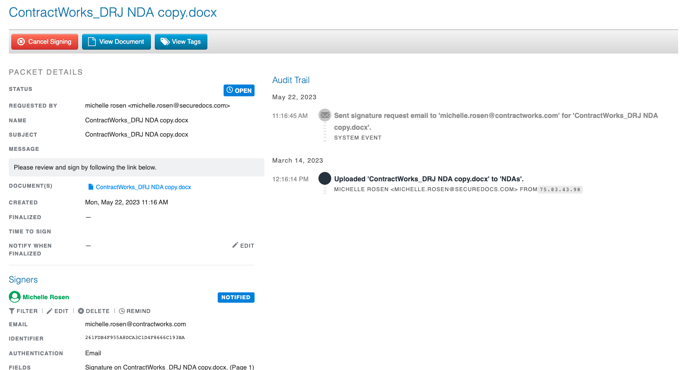This screenshot has width=688, height=370.
Task: Open the View Tags button
Action: click(x=181, y=42)
